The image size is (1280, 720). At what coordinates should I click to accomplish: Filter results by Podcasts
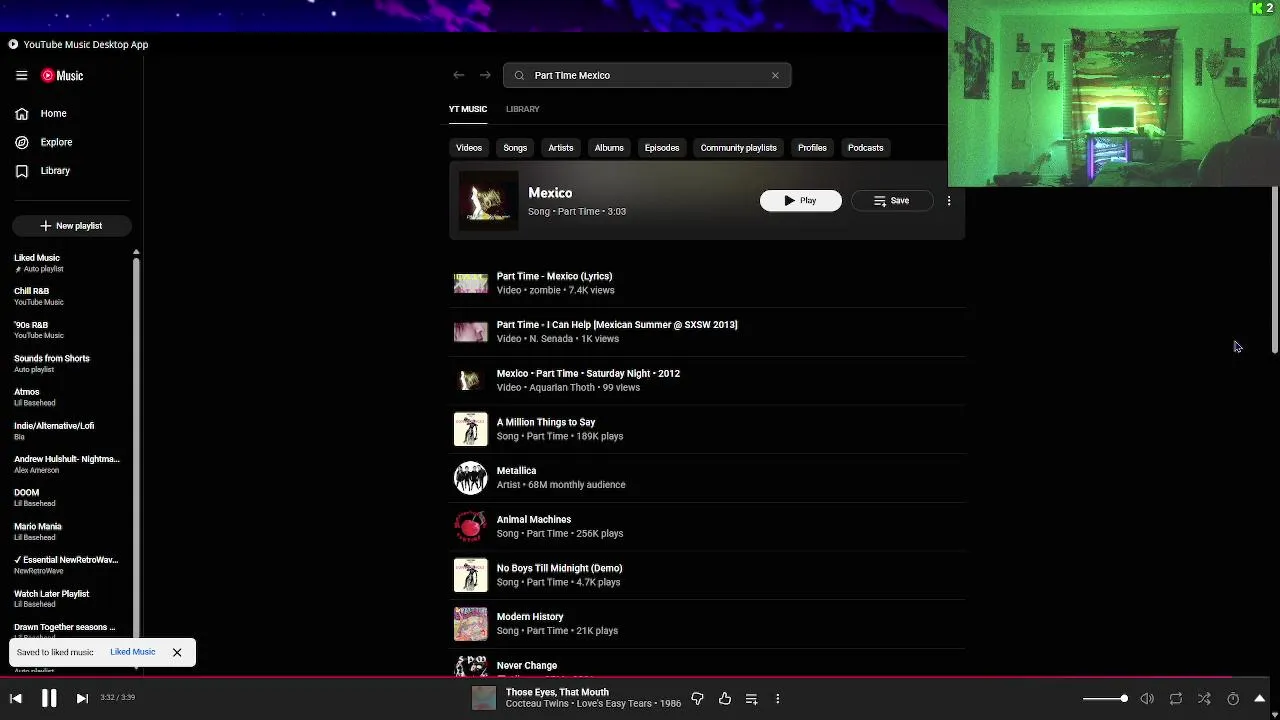865,148
